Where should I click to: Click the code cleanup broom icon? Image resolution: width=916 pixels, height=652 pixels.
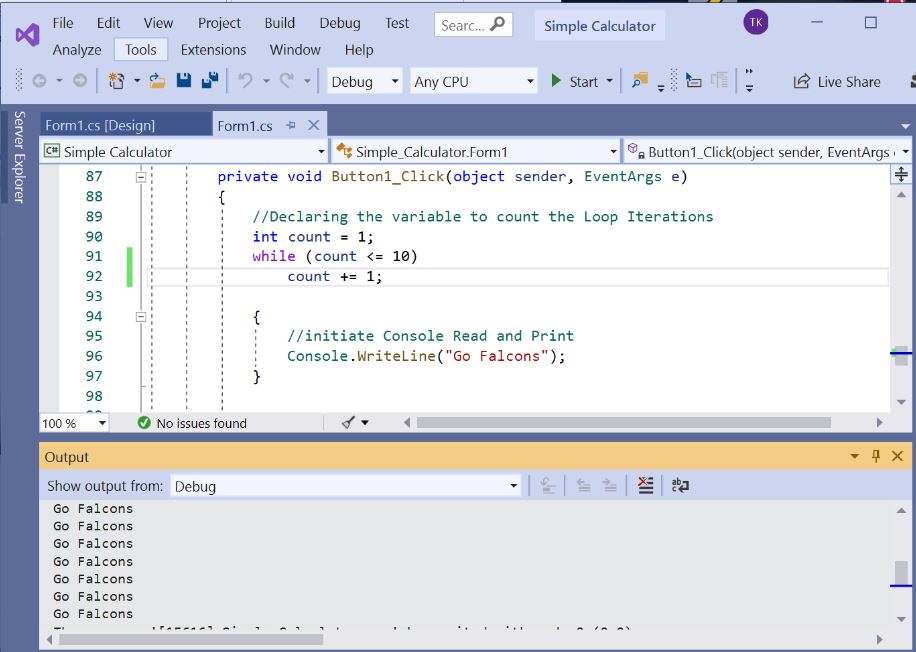pyautogui.click(x=349, y=423)
